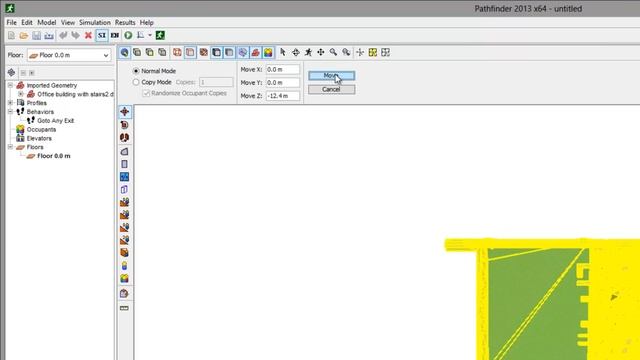640x360 pixels.
Task: Open the File menu
Action: 11,22
